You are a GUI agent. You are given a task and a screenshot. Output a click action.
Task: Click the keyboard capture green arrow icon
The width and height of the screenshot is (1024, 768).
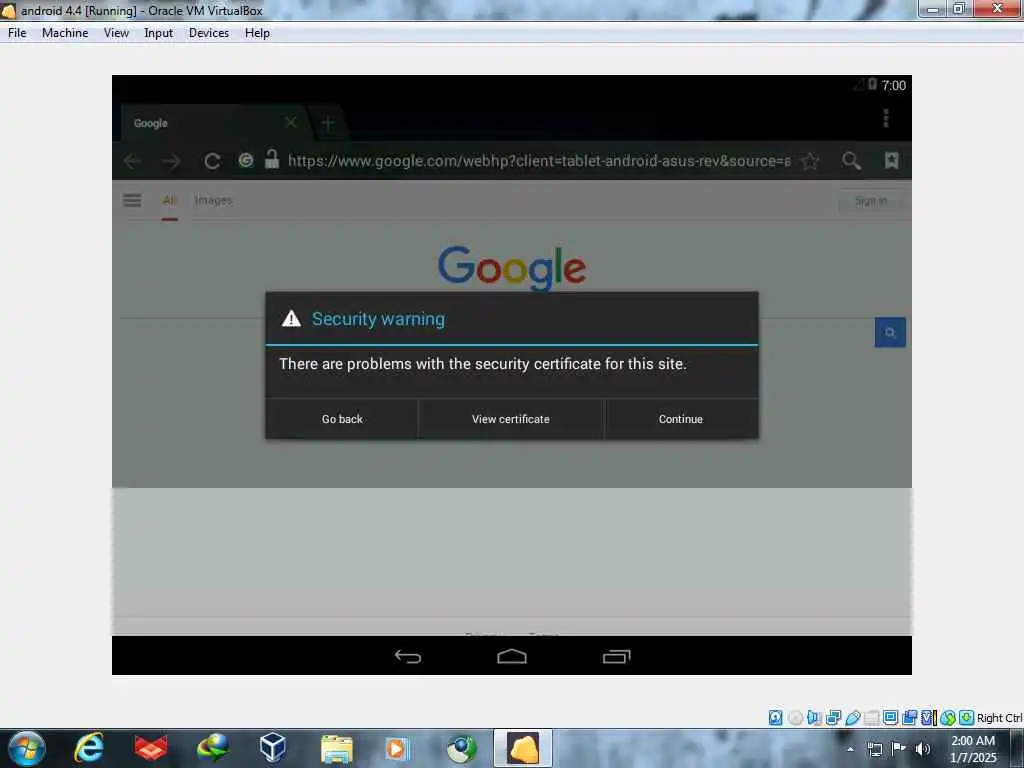pos(967,718)
